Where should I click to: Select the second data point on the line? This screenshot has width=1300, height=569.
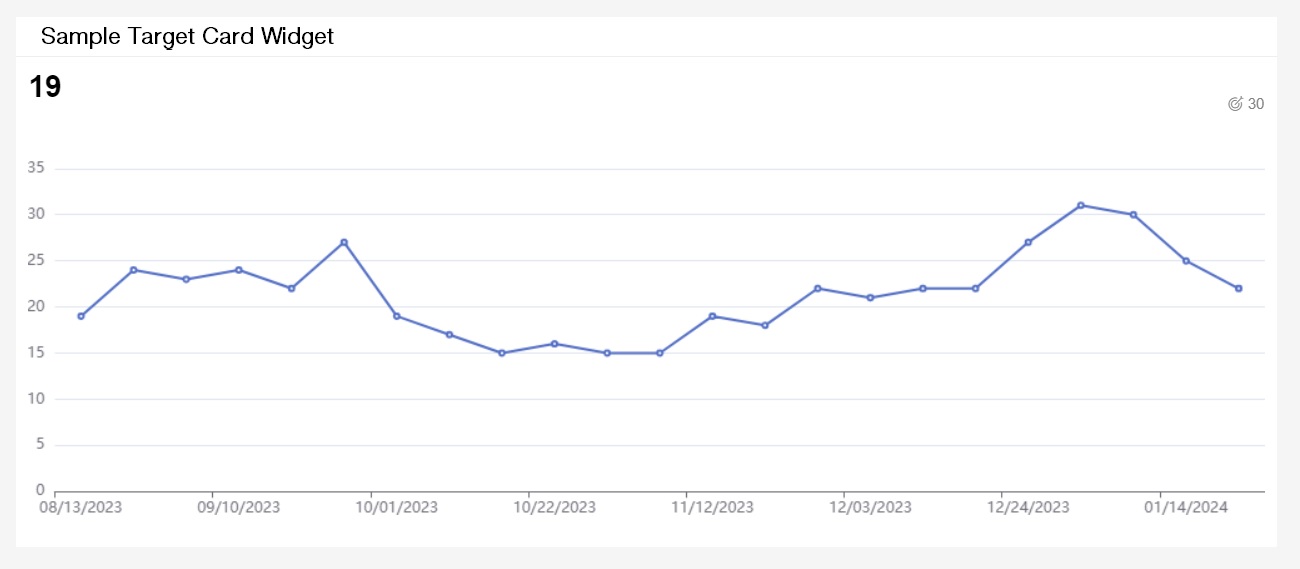click(134, 270)
